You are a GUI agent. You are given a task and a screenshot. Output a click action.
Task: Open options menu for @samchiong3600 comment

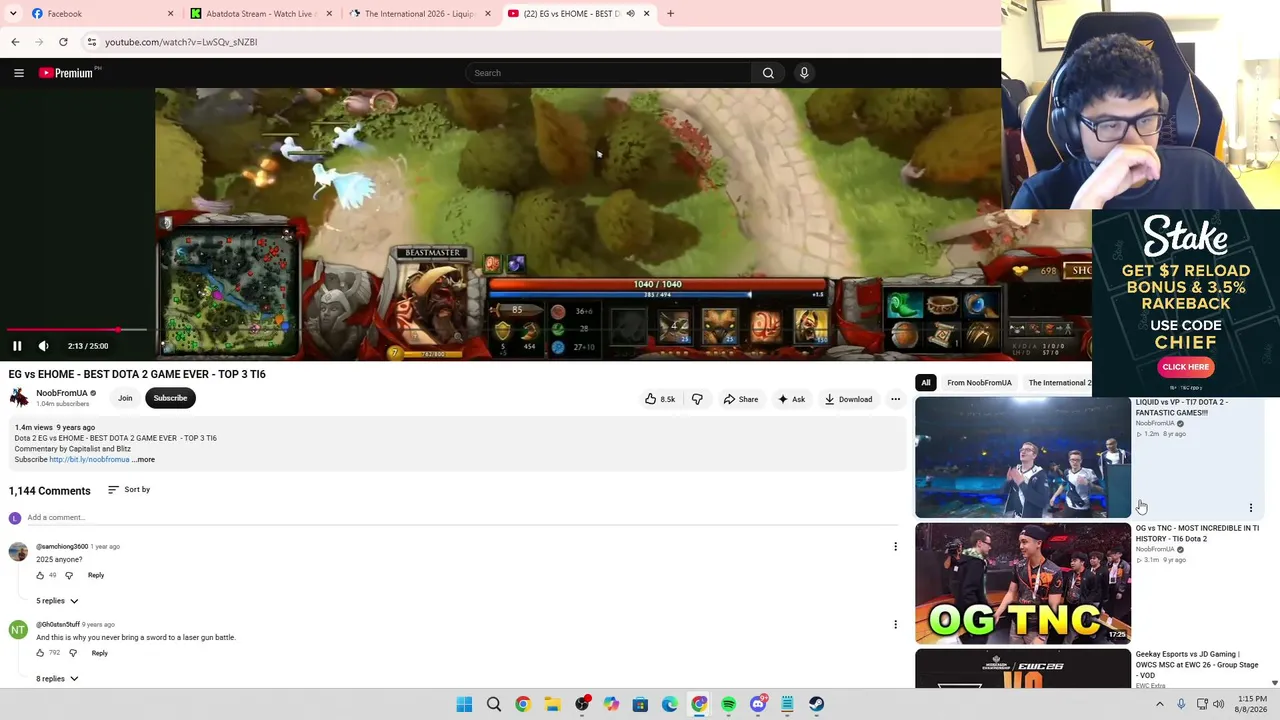click(x=895, y=547)
